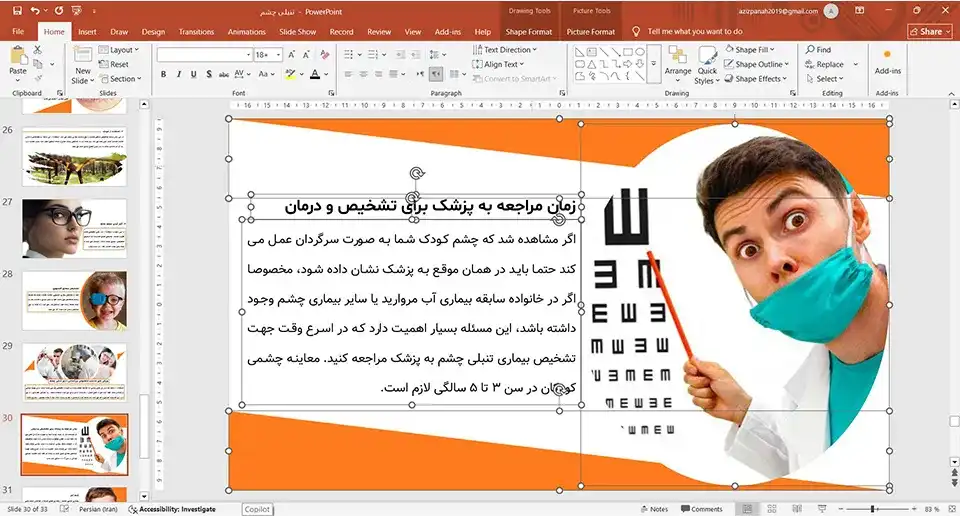960x516 pixels.
Task: Expand the Section dropdown
Action: 121,79
